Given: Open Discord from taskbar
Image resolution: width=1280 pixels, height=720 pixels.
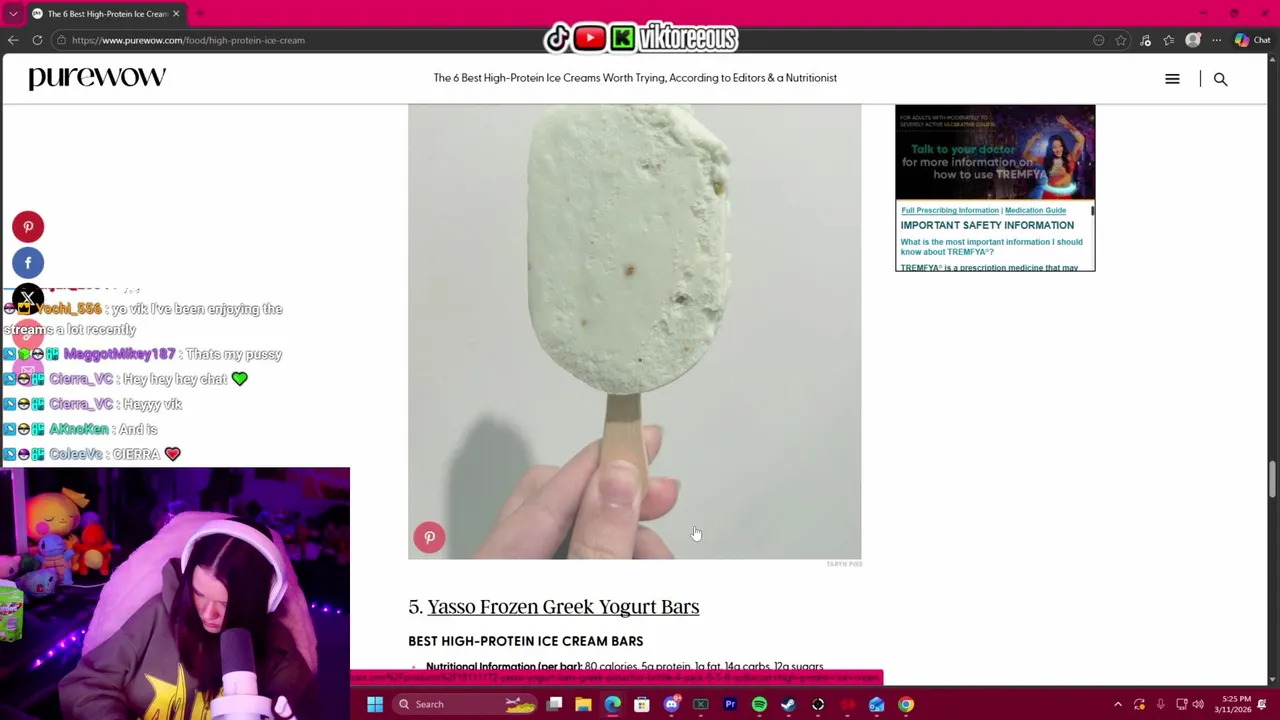Looking at the screenshot, I should (671, 705).
